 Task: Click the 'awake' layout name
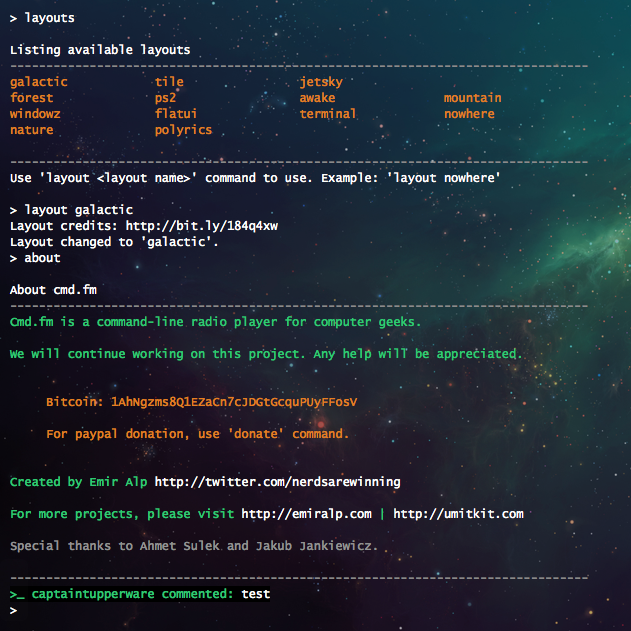[317, 98]
